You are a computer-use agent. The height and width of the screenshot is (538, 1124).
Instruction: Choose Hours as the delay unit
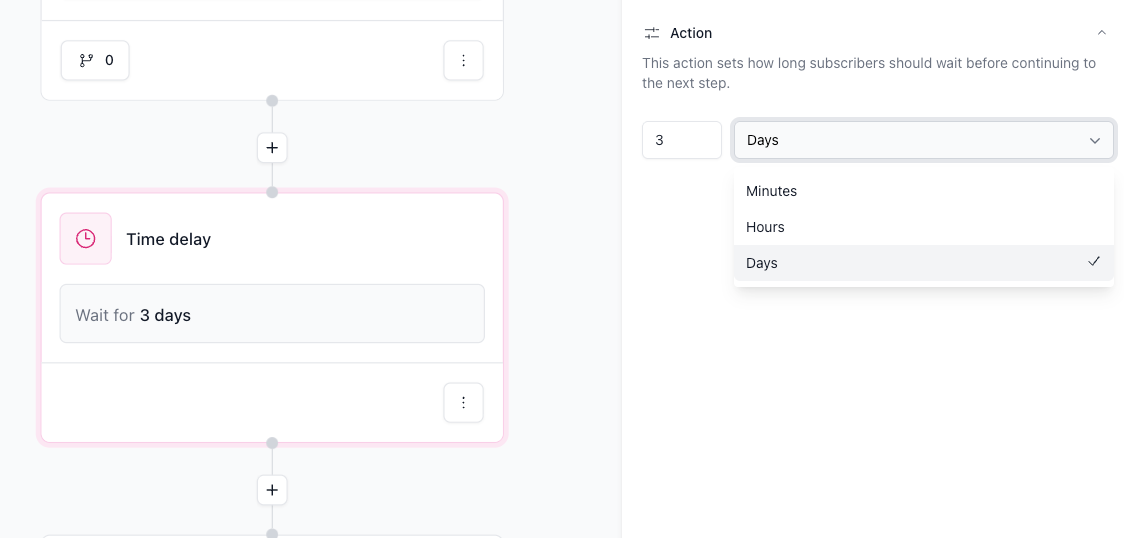tap(765, 227)
